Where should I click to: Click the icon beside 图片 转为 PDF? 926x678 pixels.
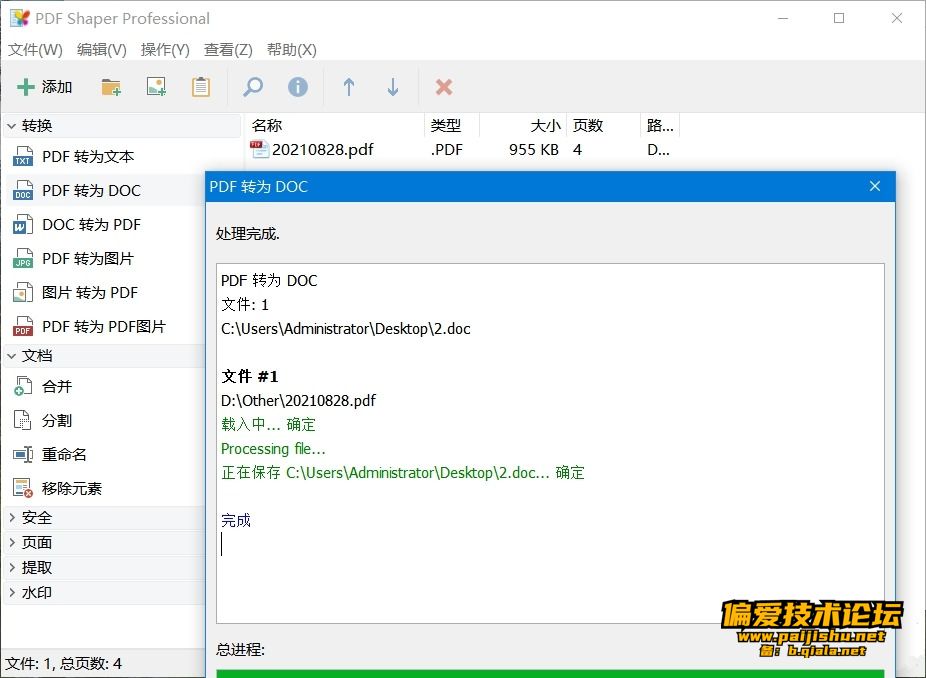23,293
